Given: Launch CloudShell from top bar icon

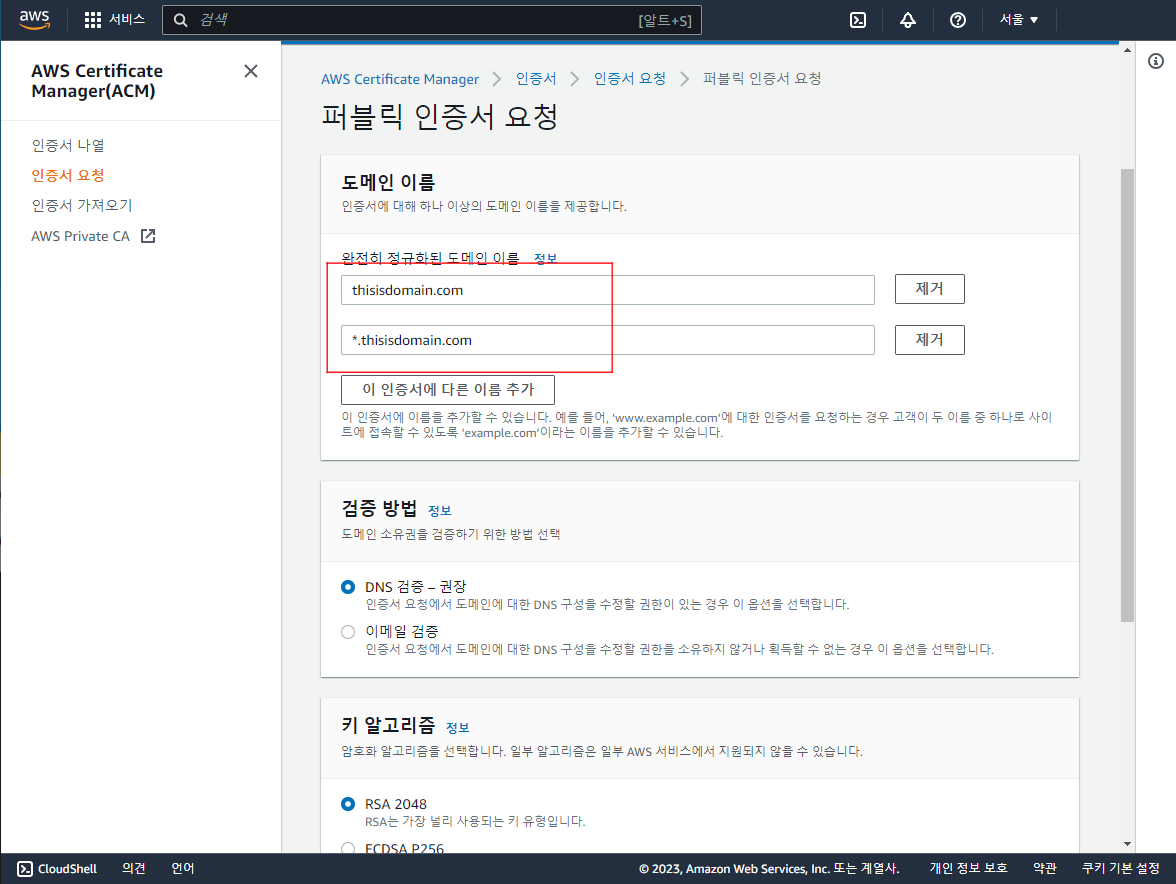Looking at the screenshot, I should [858, 20].
